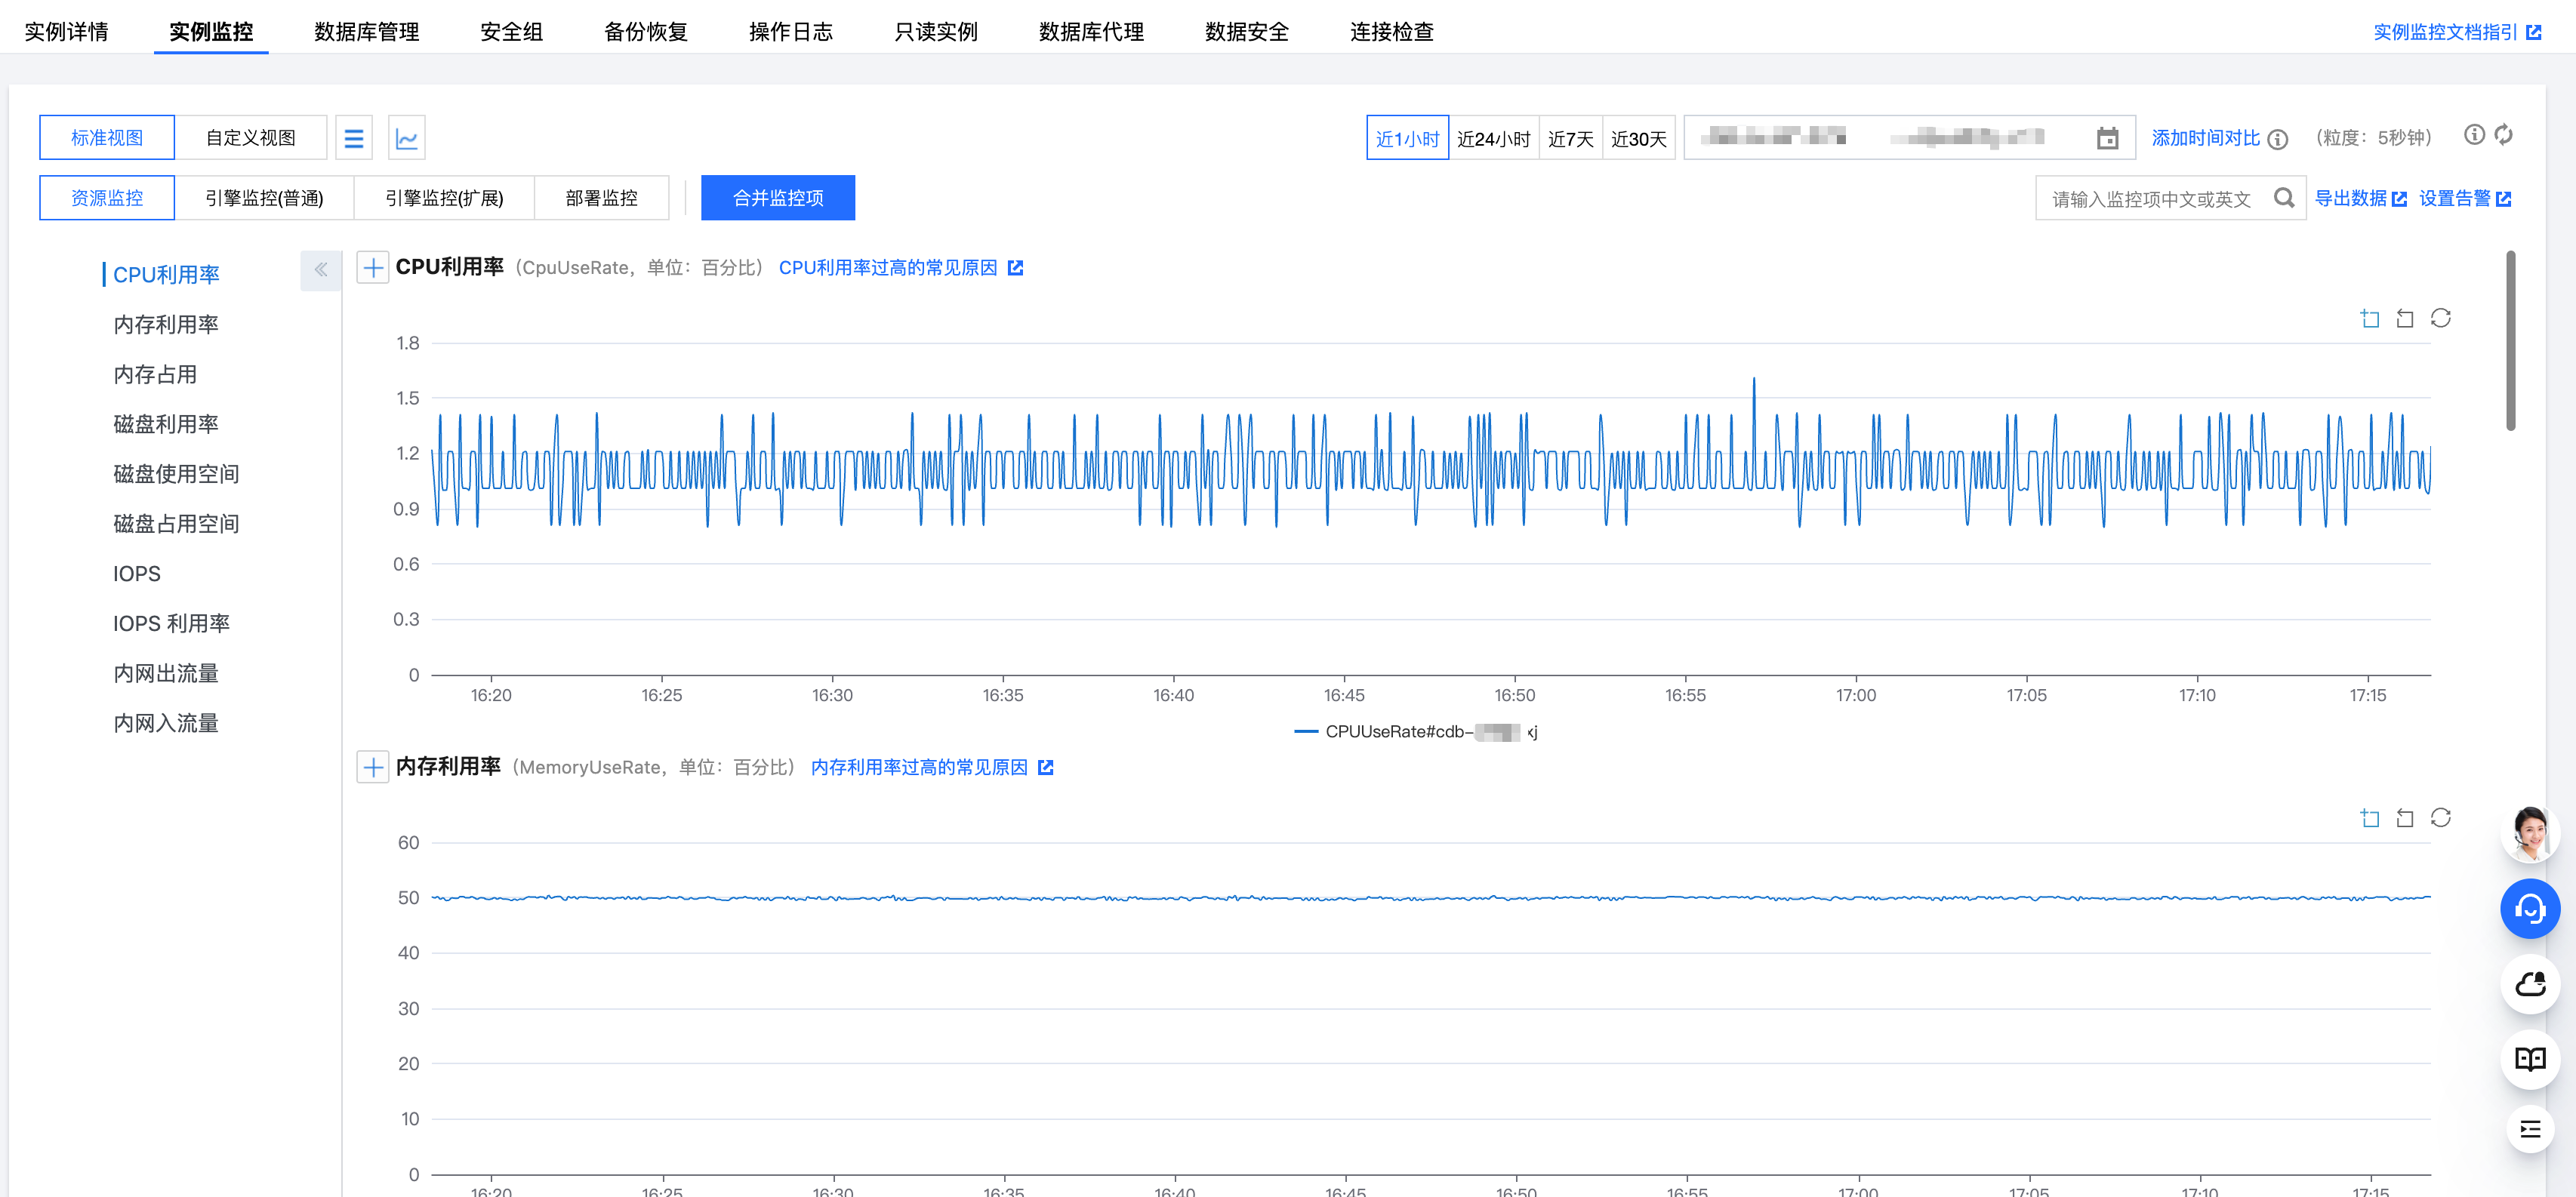This screenshot has width=2576, height=1197.
Task: Refresh all monitoring data icon
Action: point(2503,135)
